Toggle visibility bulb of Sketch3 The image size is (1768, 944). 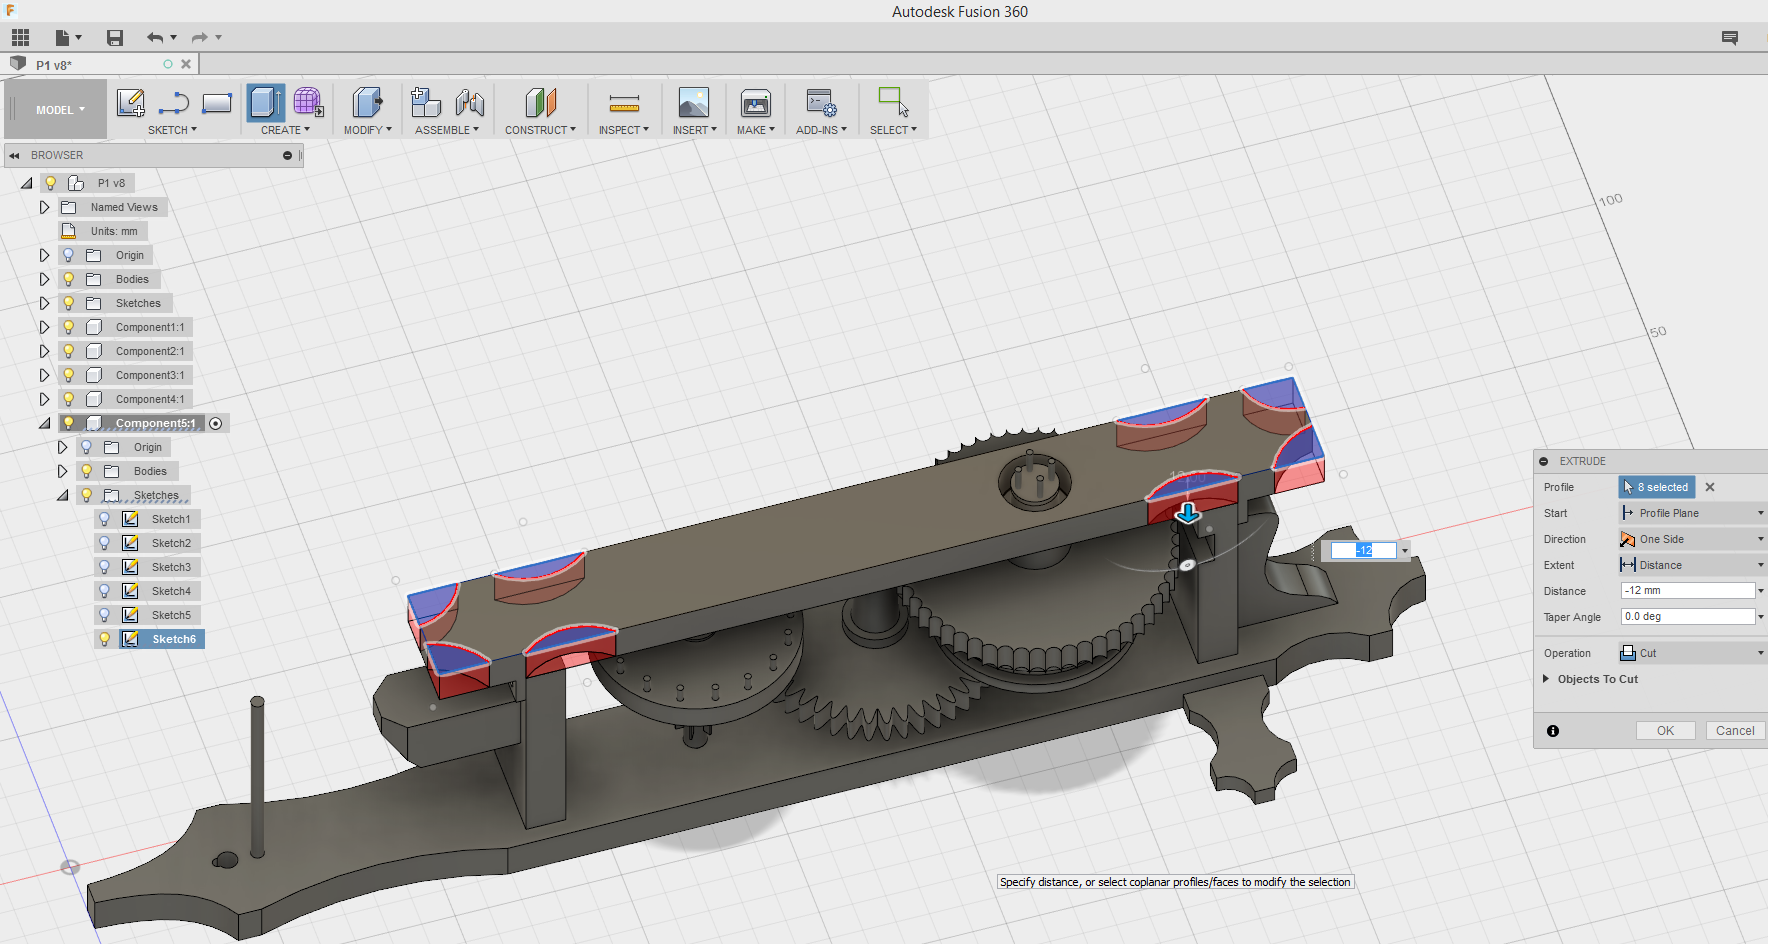[x=104, y=567]
